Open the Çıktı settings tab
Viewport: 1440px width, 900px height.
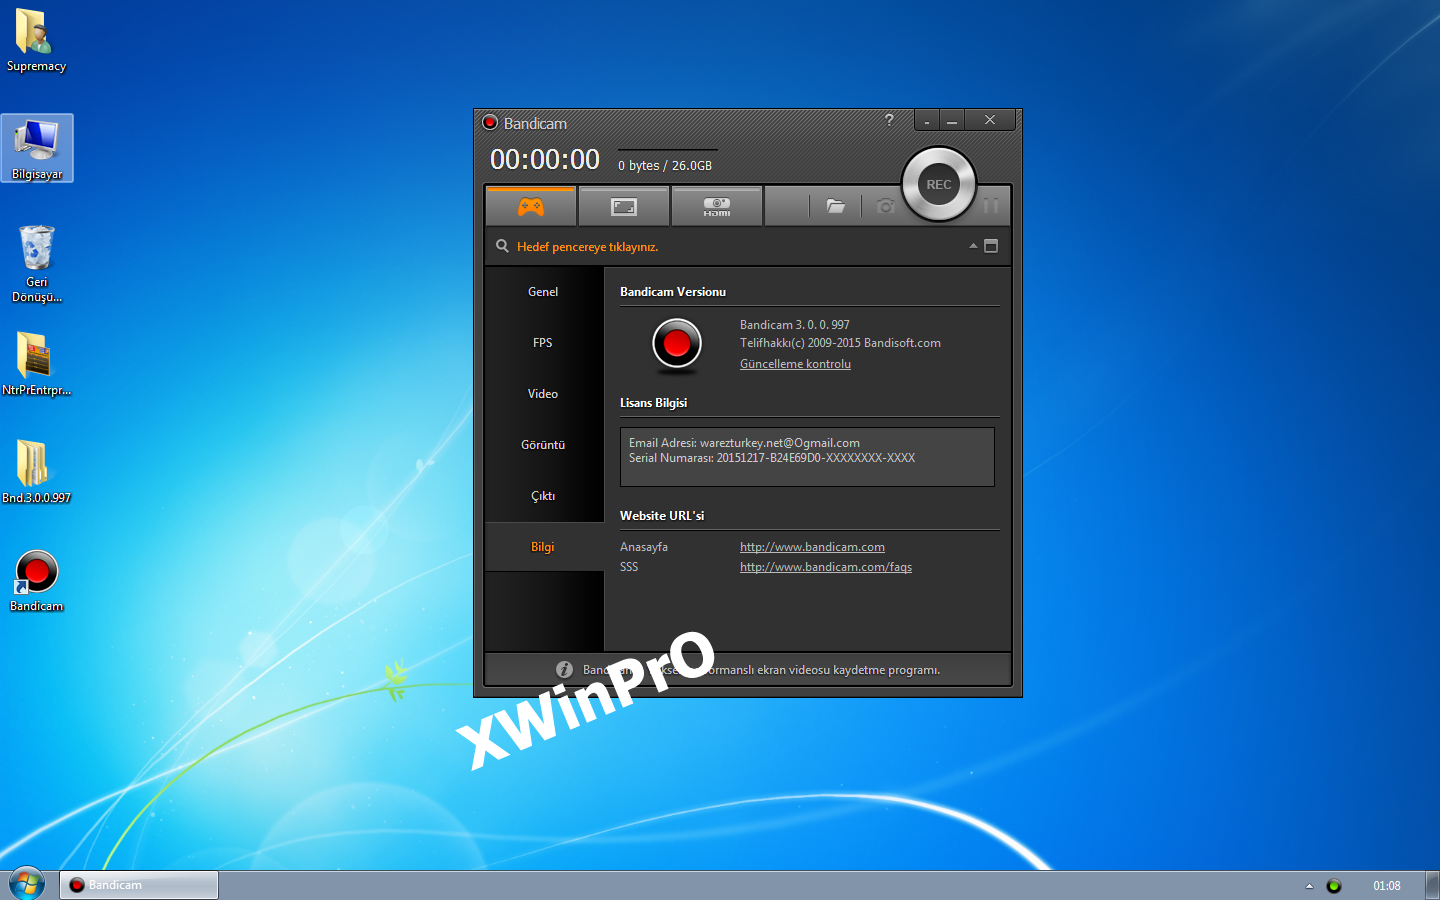click(x=543, y=496)
